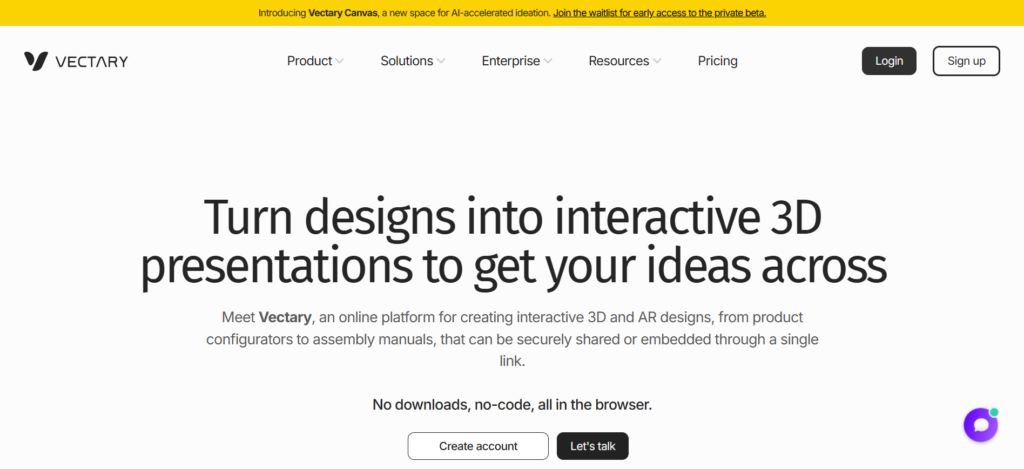The height and width of the screenshot is (469, 1024).
Task: Click the bold 'Vectary' word in description
Action: pyautogui.click(x=285, y=317)
